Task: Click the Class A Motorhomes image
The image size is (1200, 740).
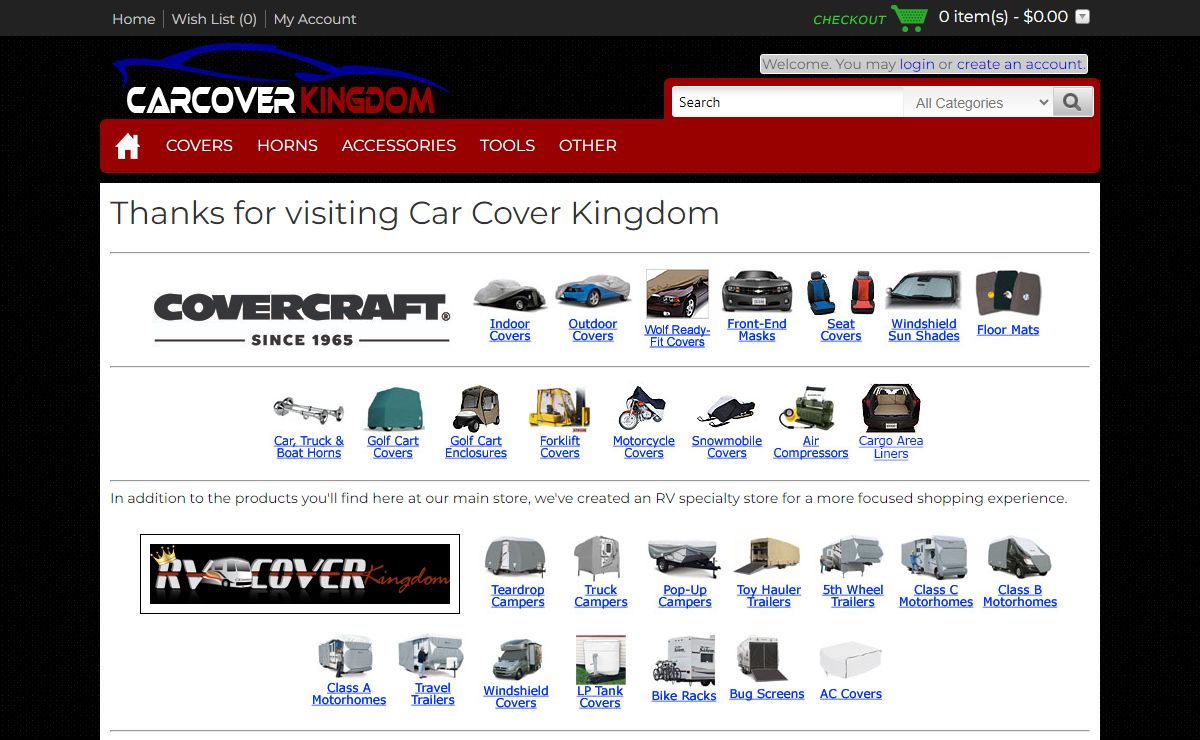Action: [x=346, y=657]
